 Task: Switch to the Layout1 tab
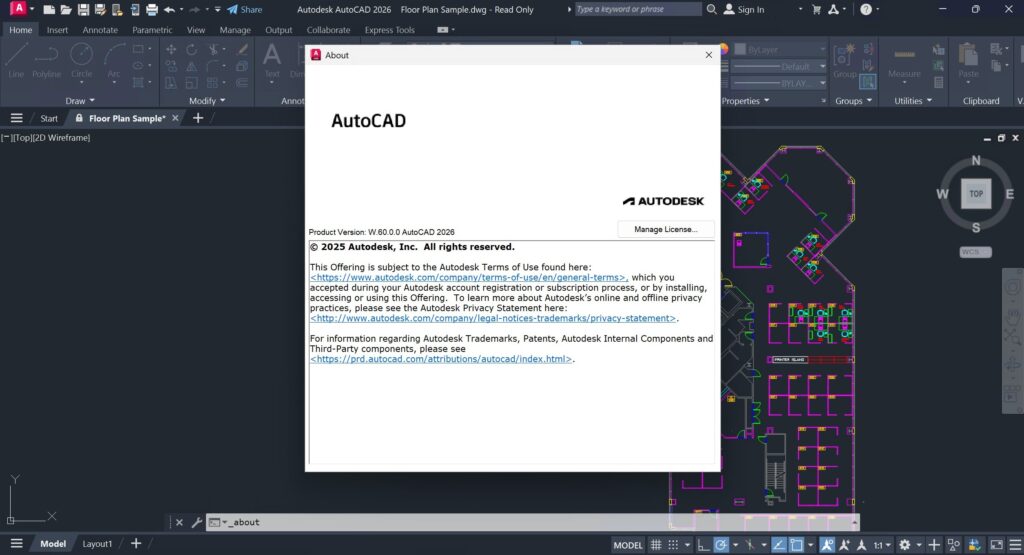click(97, 544)
